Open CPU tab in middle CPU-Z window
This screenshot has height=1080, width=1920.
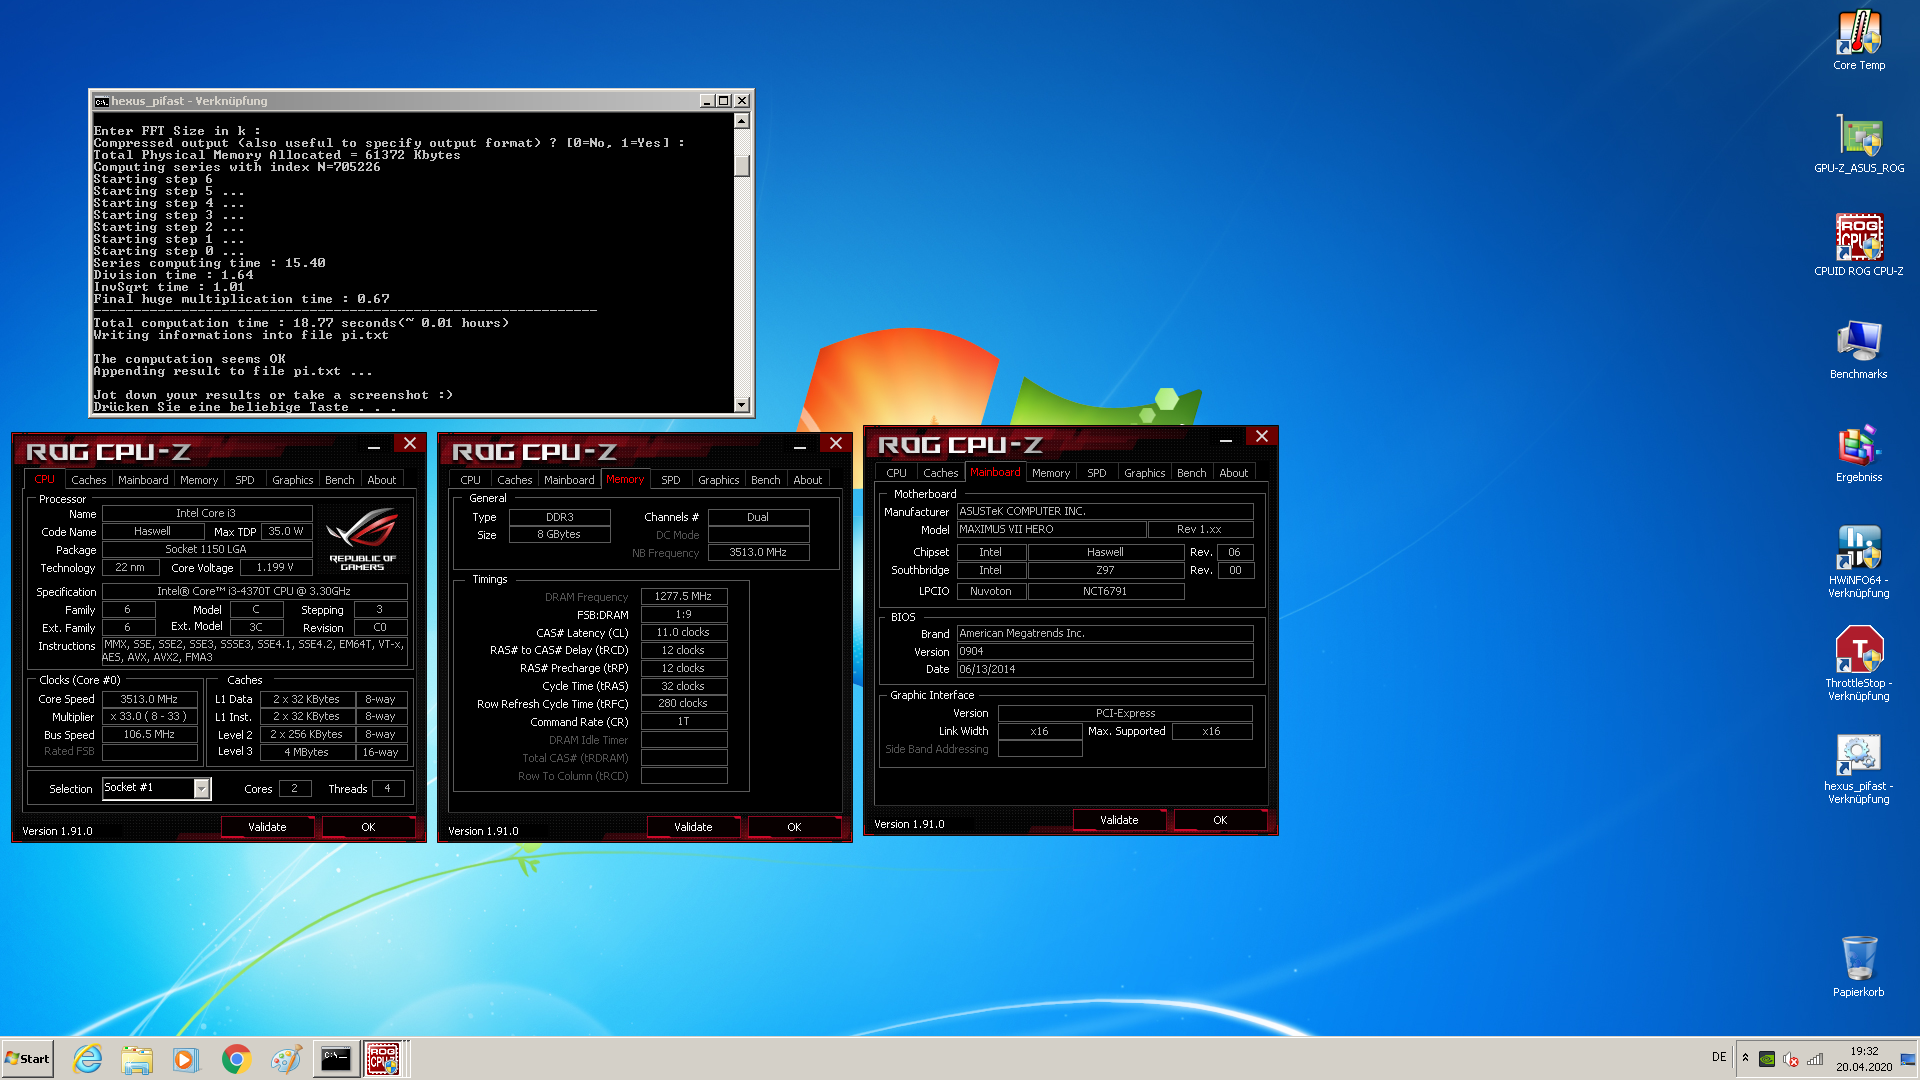[471, 480]
